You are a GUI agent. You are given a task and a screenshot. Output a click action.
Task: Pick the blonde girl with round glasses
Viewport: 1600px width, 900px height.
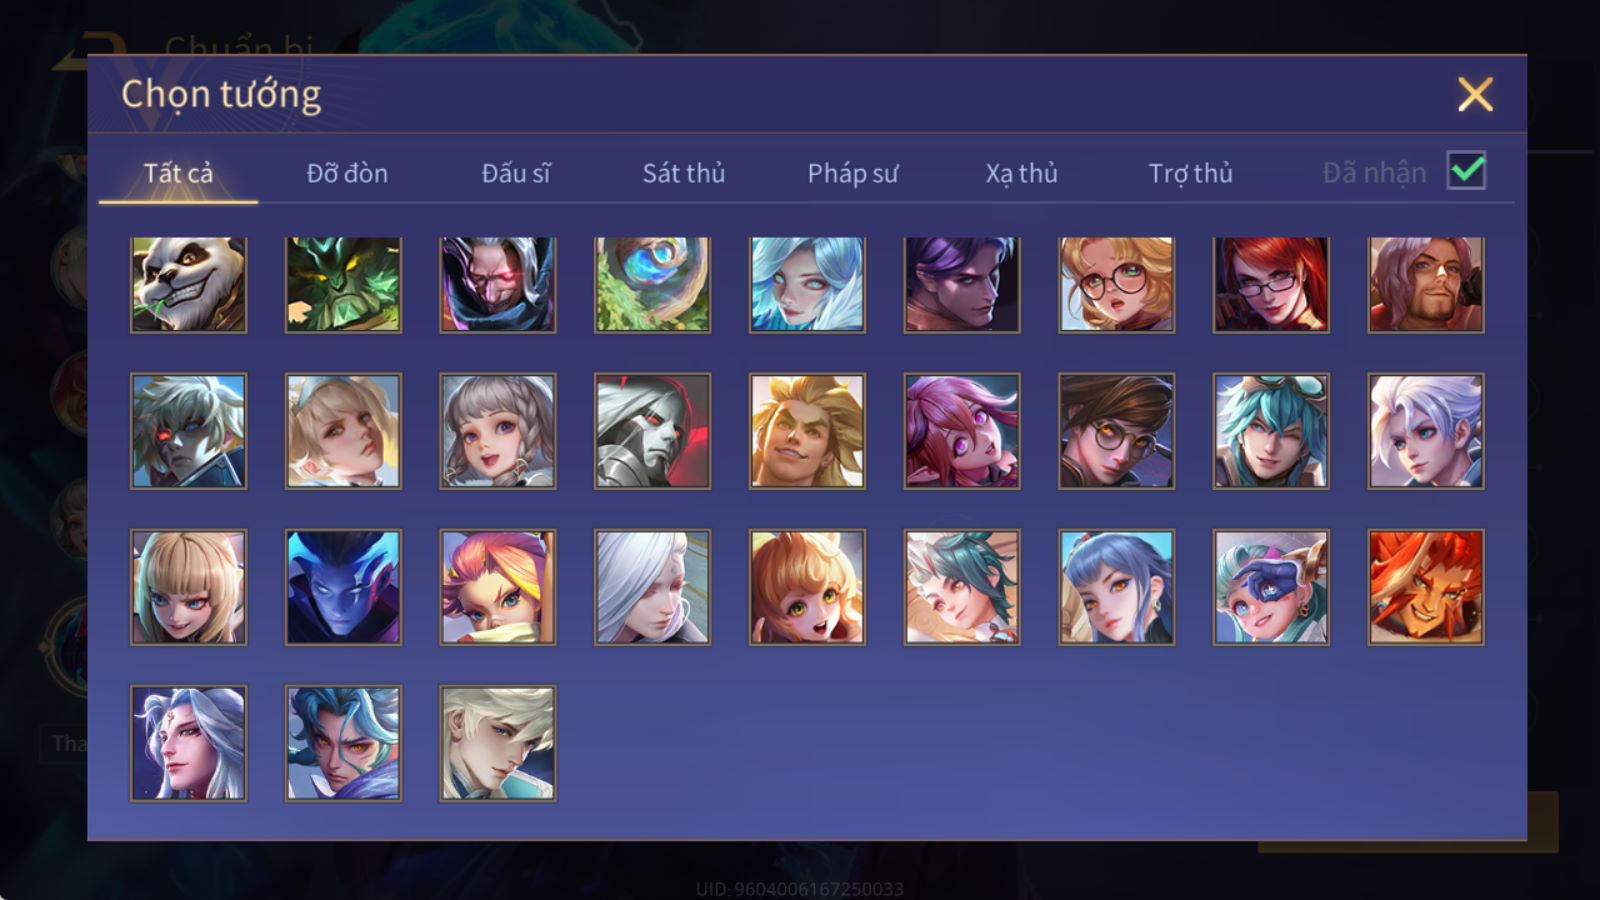tap(1116, 285)
